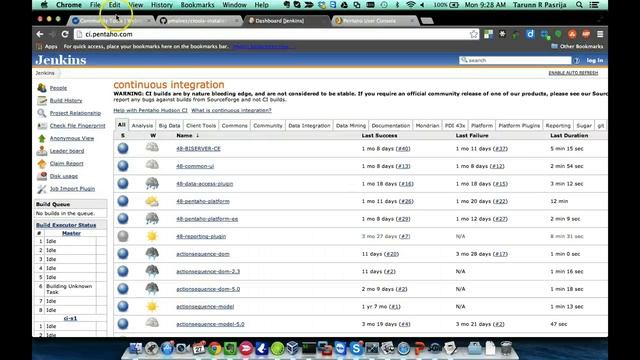Image resolution: width=640 pixels, height=360 pixels.
Task: Switch to the Client Tools tab
Action: (x=201, y=126)
